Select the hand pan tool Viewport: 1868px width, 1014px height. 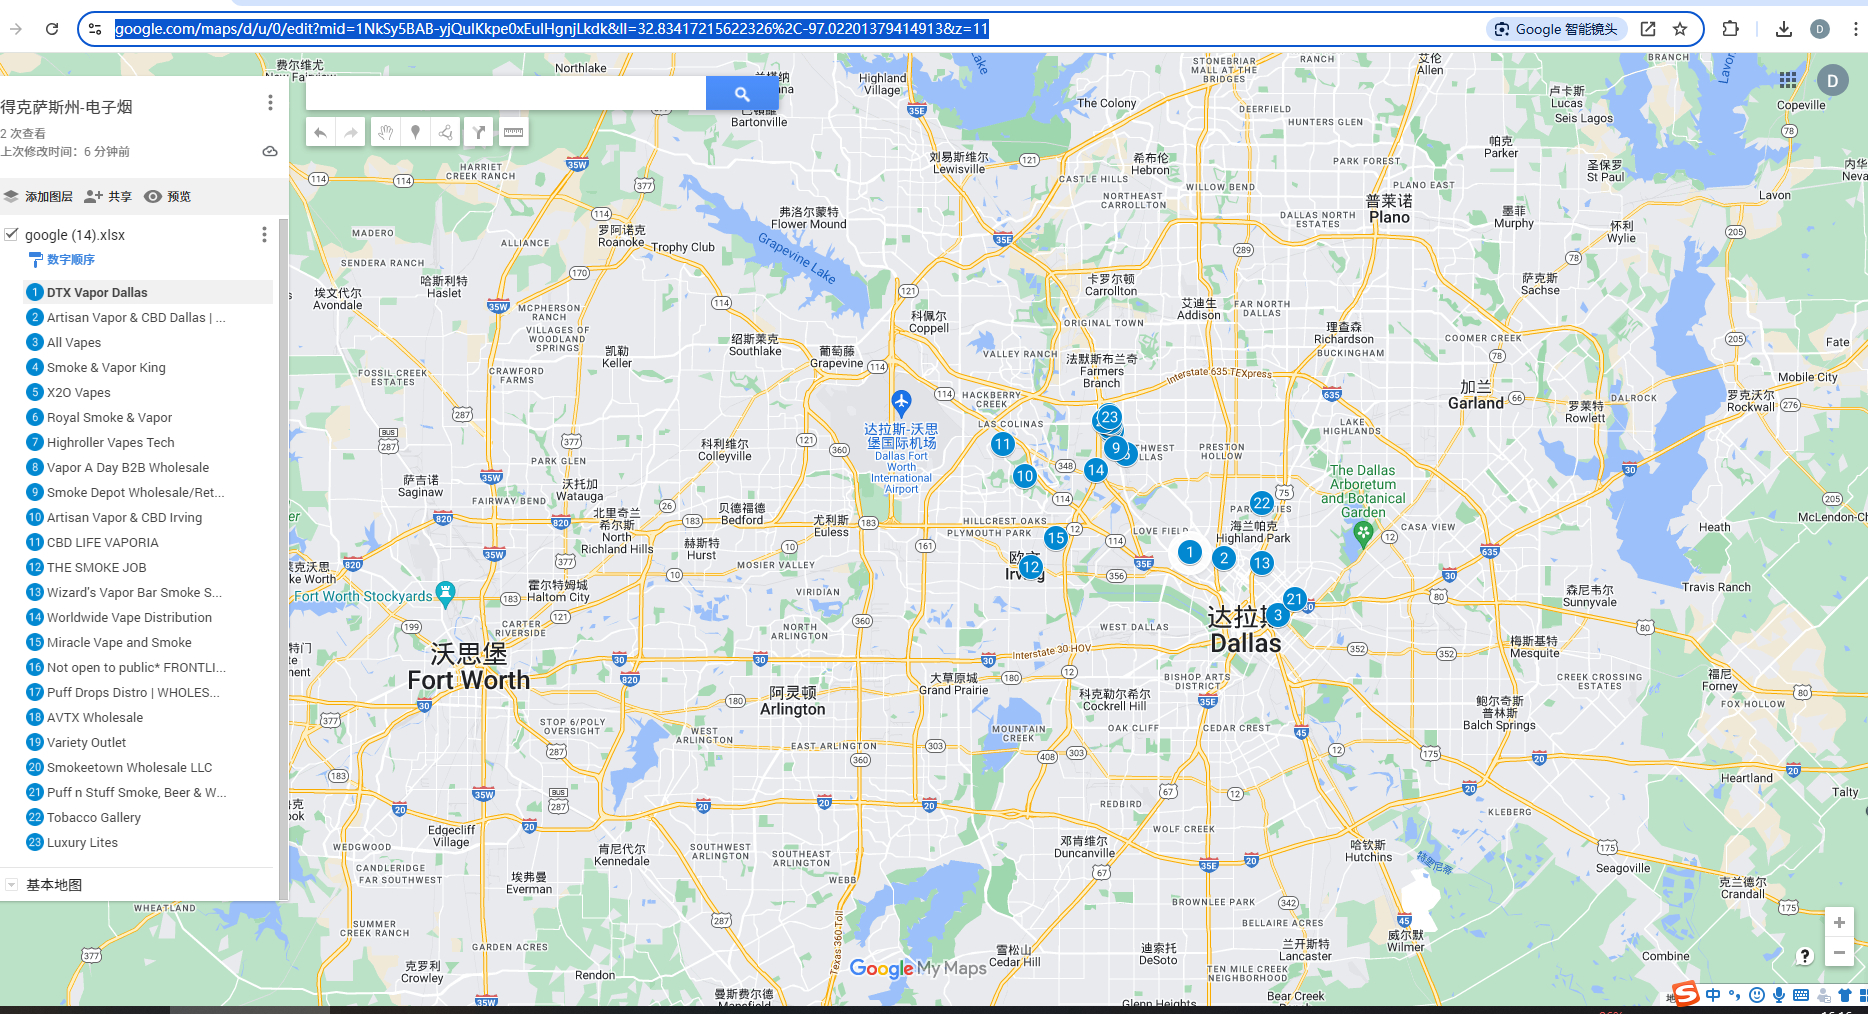point(385,132)
